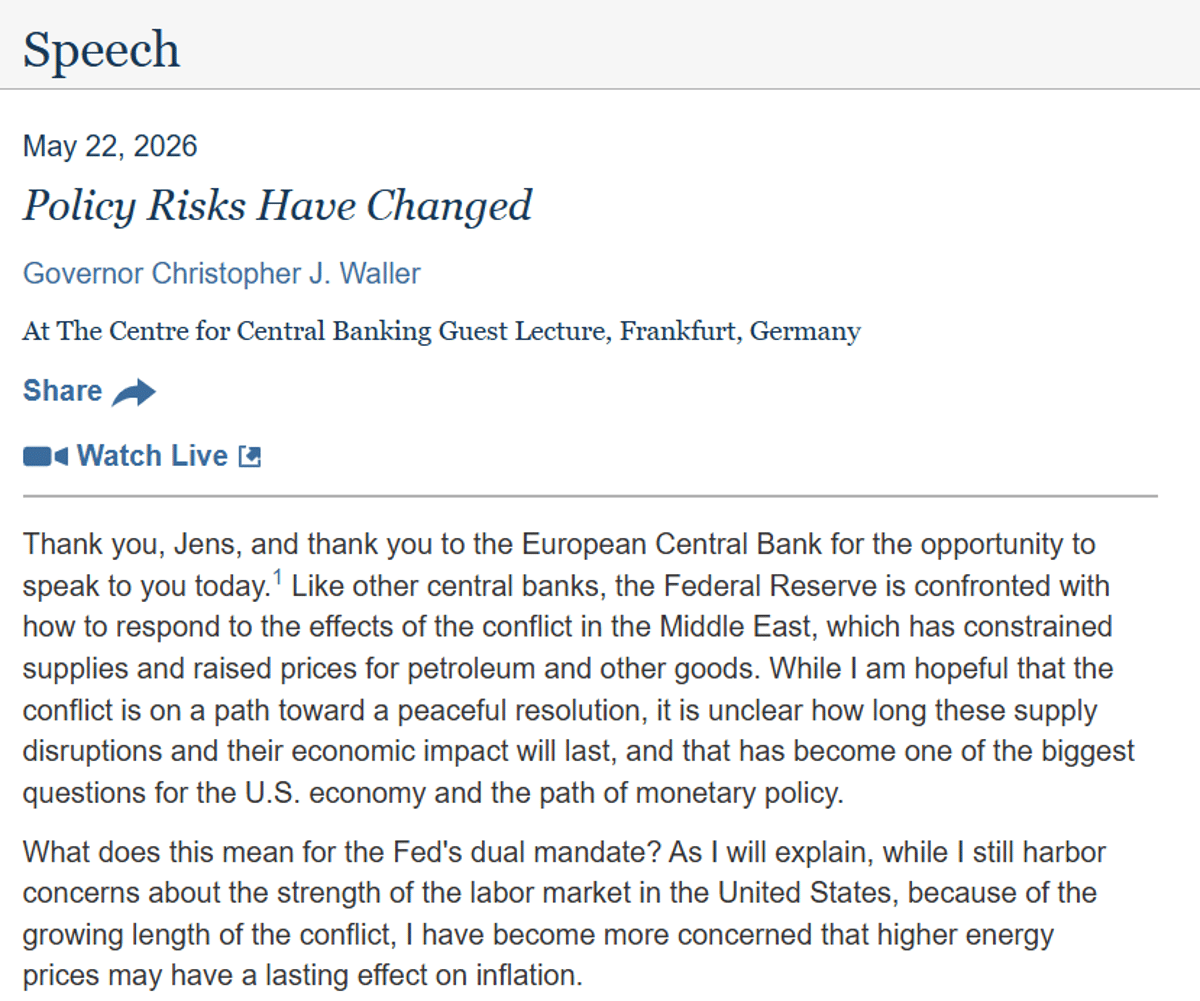Click the Share arrow icon
This screenshot has width=1200, height=1001.
133,392
